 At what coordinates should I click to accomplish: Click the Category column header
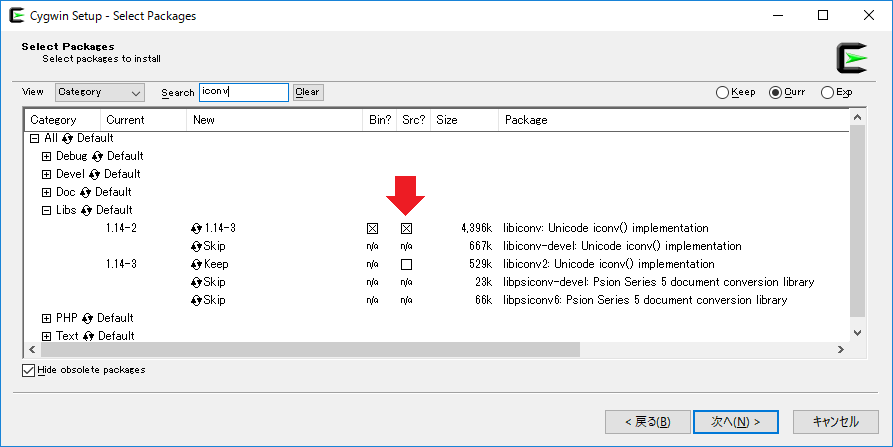click(x=63, y=120)
